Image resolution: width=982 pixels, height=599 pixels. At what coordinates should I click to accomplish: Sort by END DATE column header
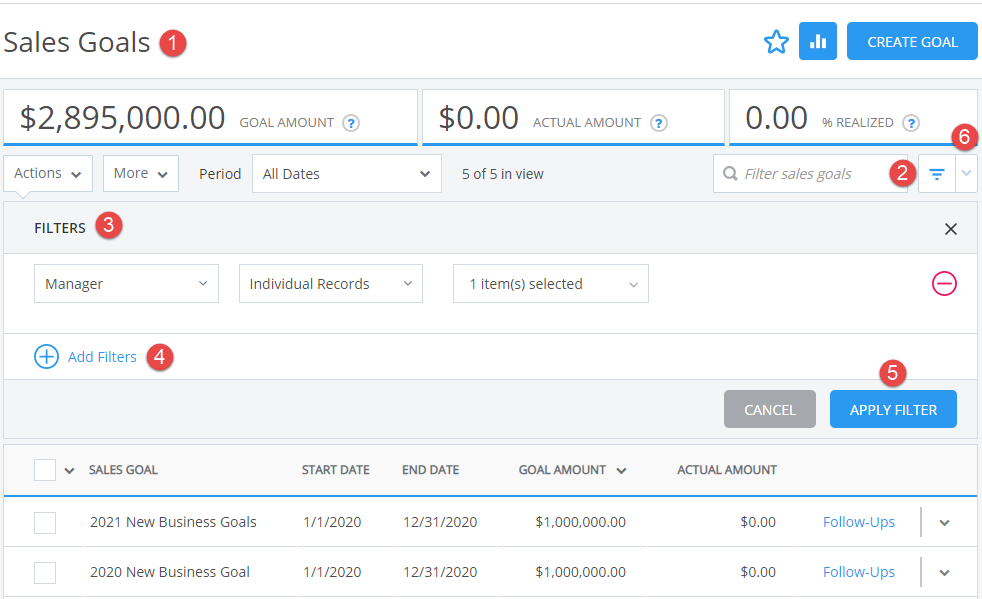tap(430, 470)
